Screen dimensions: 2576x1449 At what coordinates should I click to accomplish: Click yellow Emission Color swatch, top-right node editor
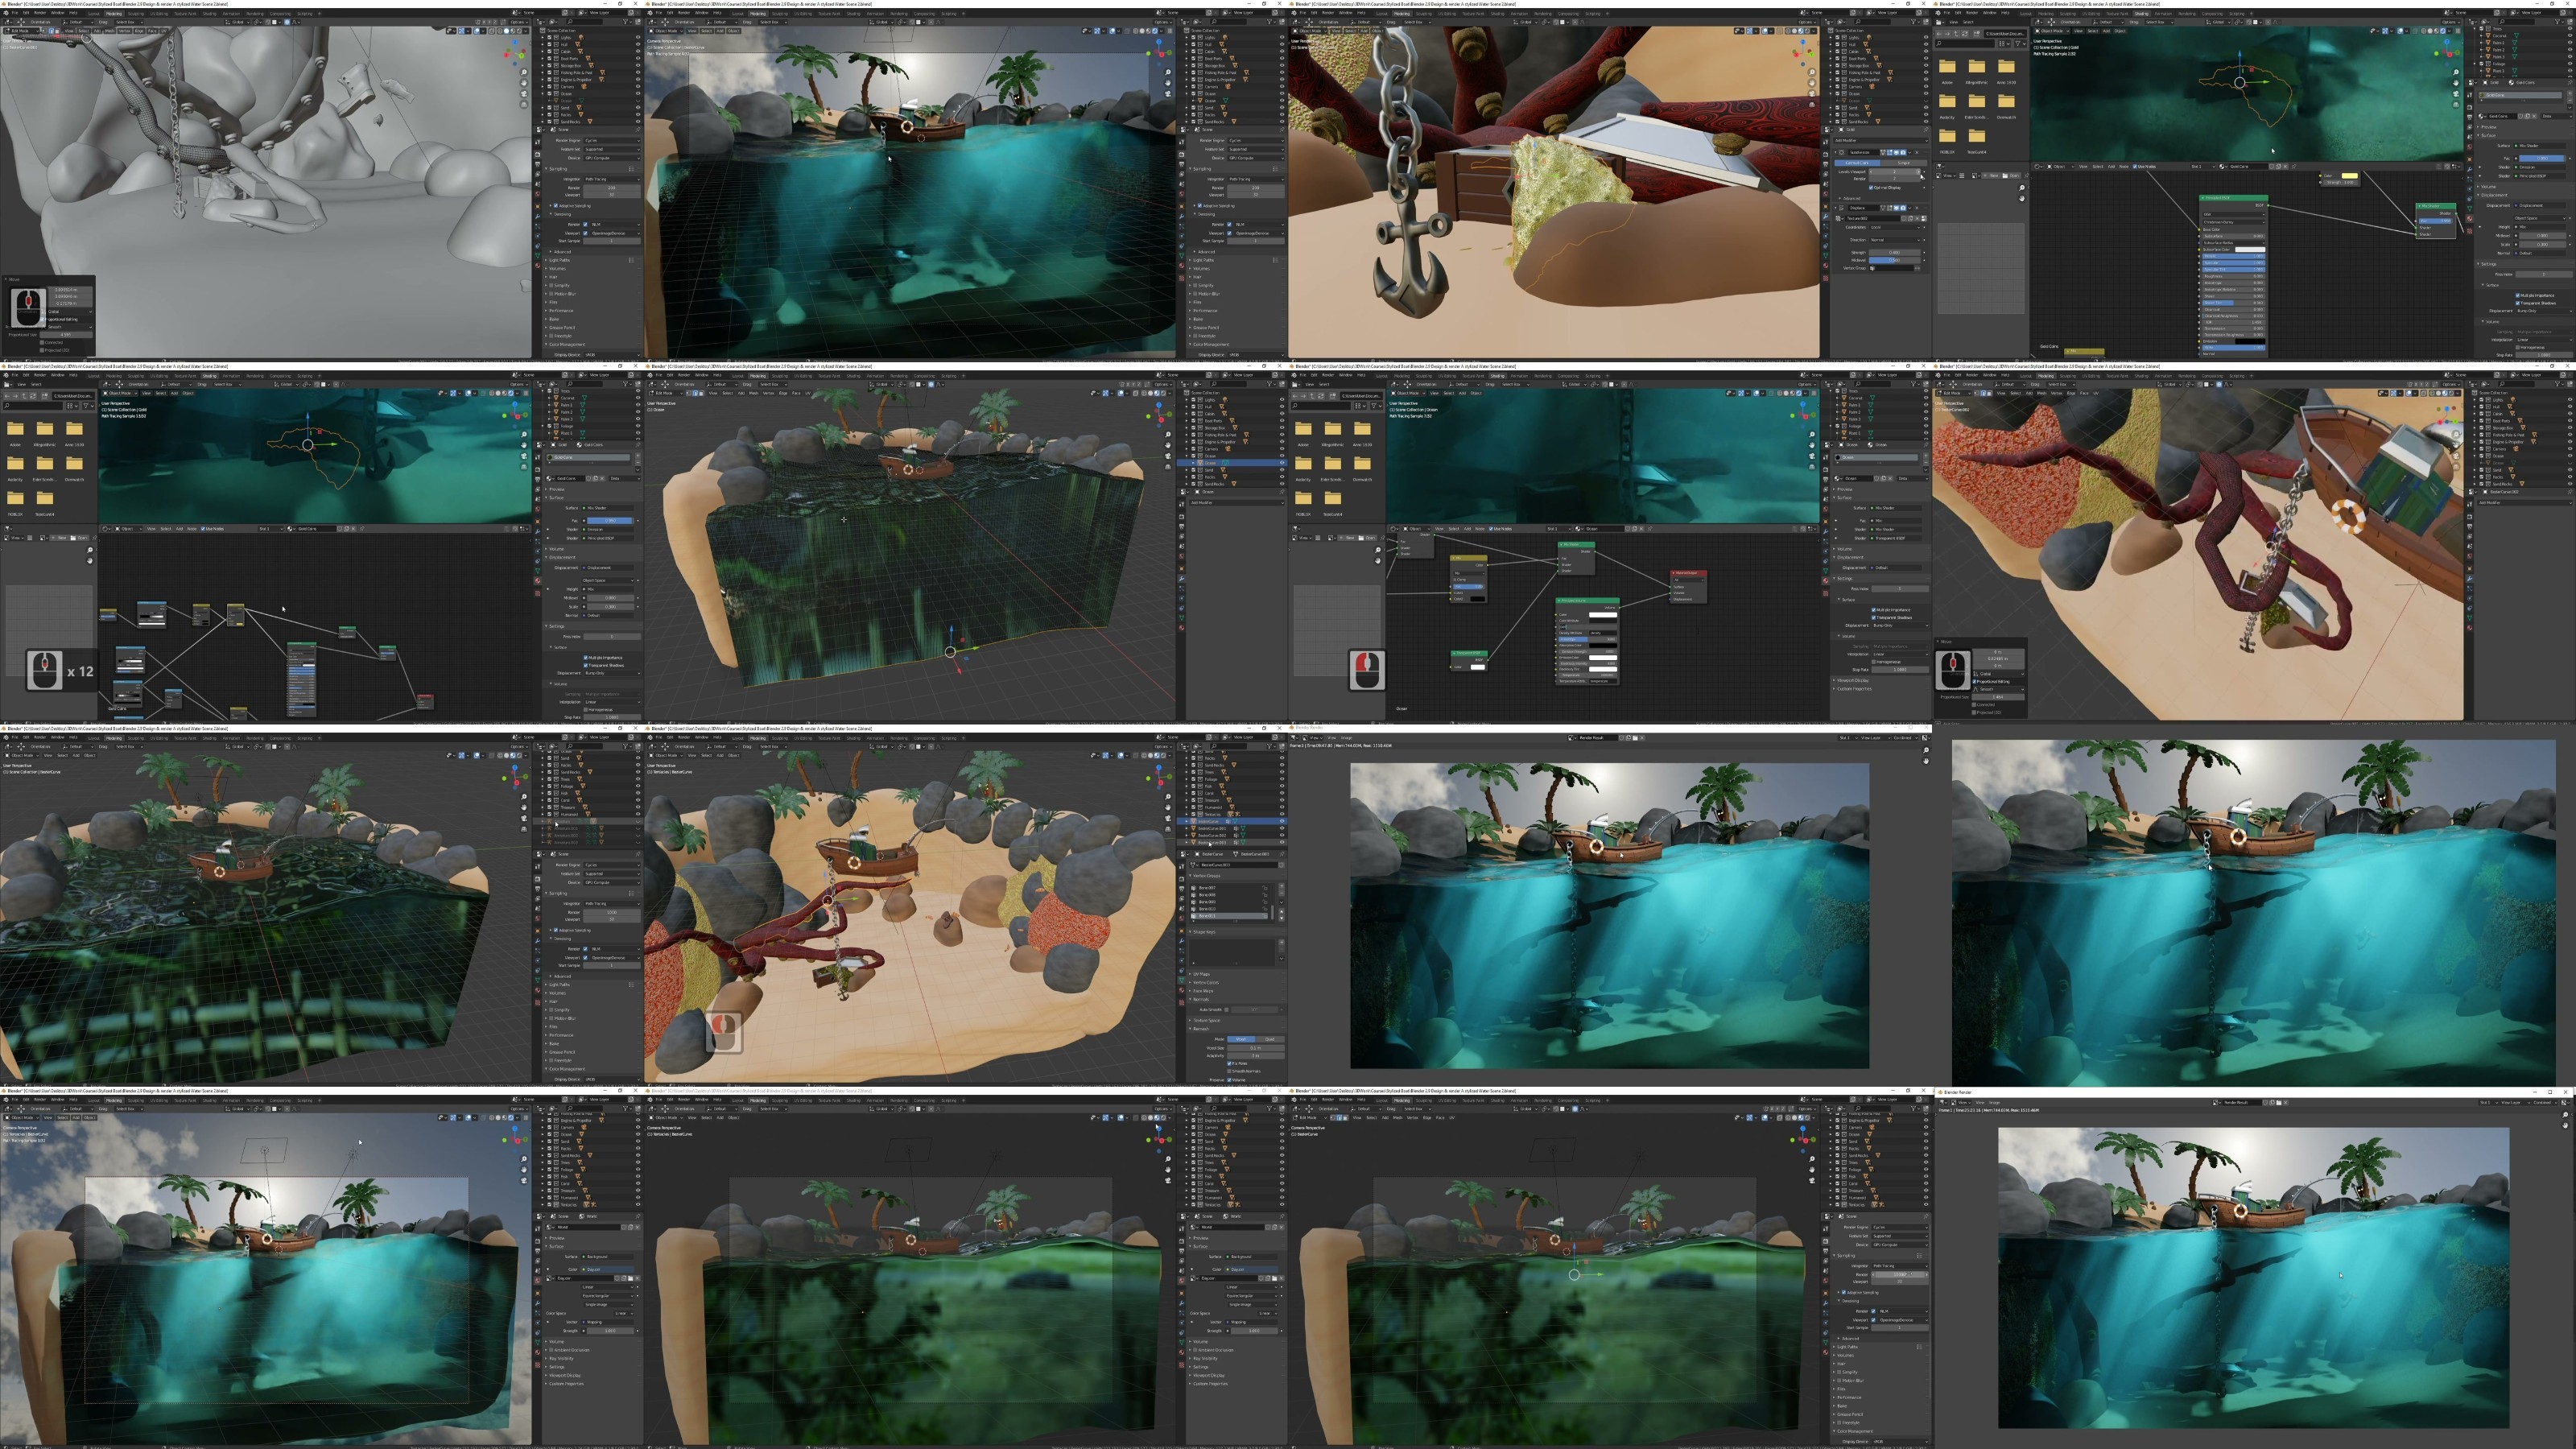click(2350, 176)
